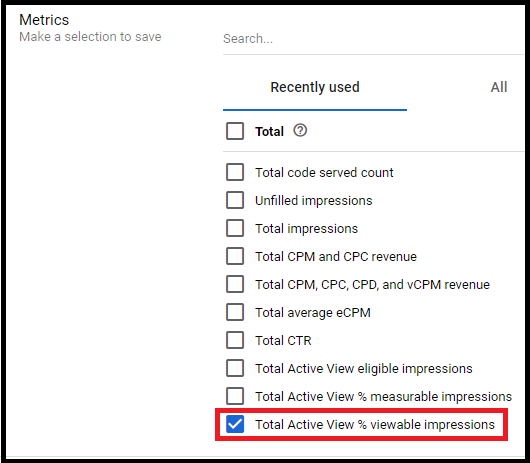The width and height of the screenshot is (530, 463).
Task: Check the Unfilled impressions box
Action: click(235, 200)
